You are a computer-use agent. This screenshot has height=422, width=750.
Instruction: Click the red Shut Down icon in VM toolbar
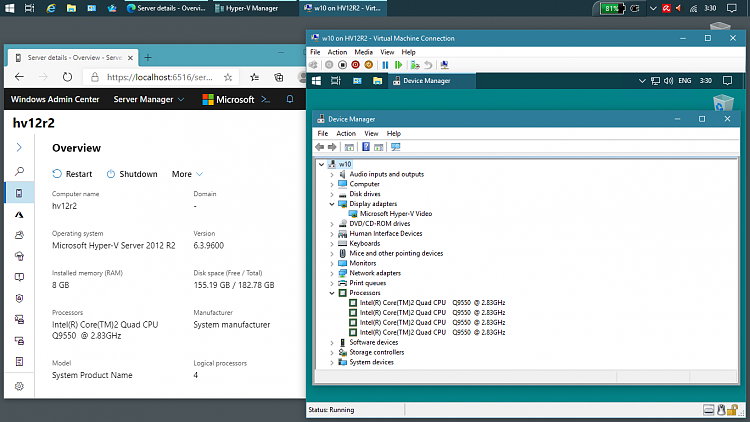click(355, 65)
